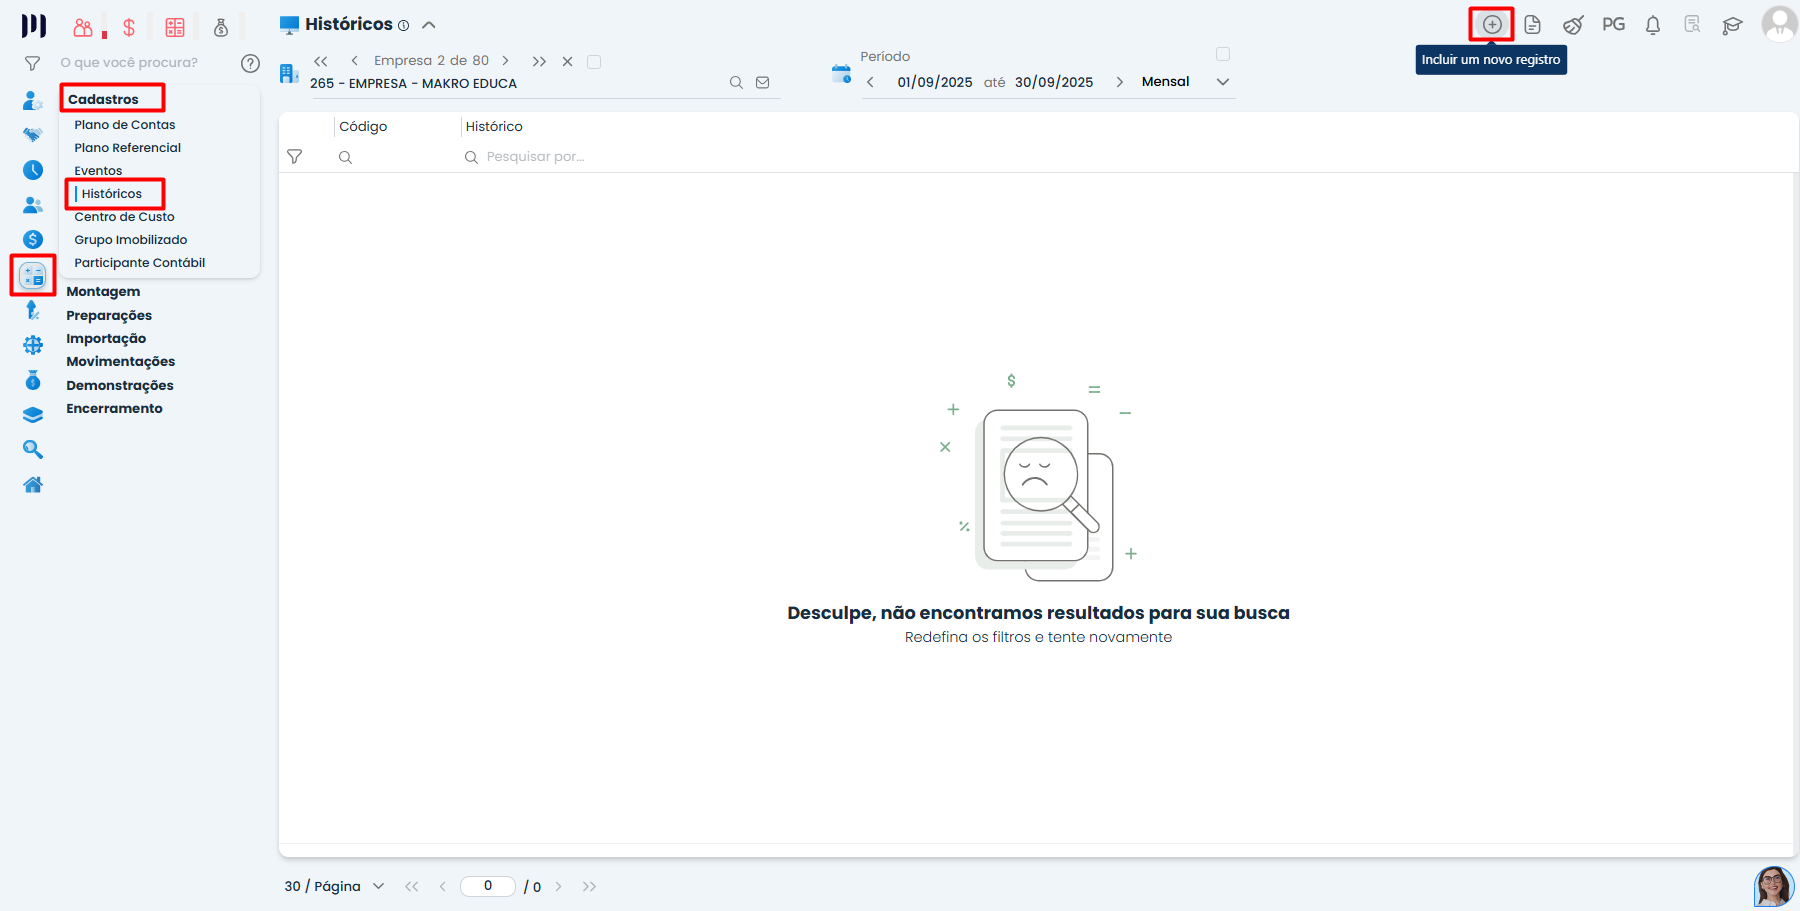
Task: Add a new record with the plus icon
Action: 1492,25
